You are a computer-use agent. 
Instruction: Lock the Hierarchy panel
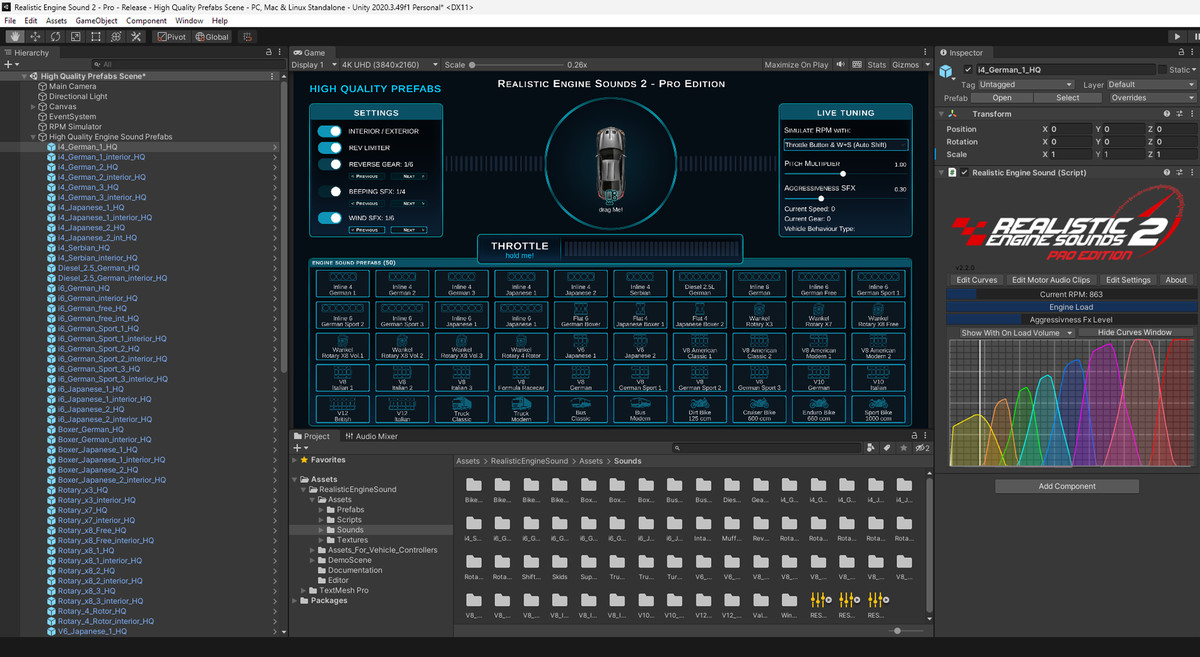click(268, 52)
